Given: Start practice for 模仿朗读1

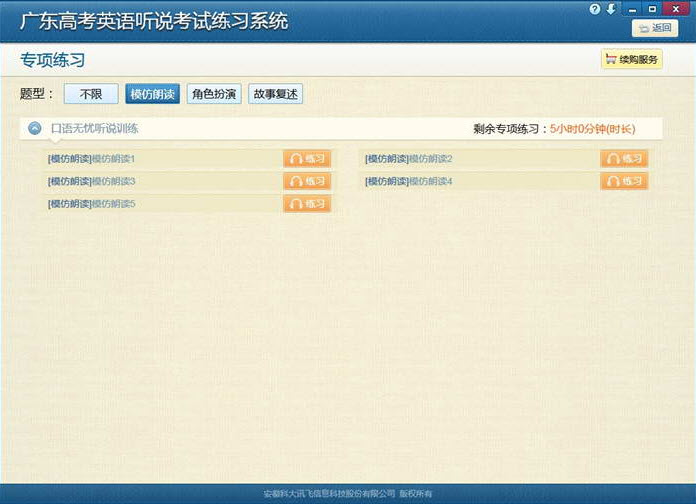Looking at the screenshot, I should click(307, 159).
